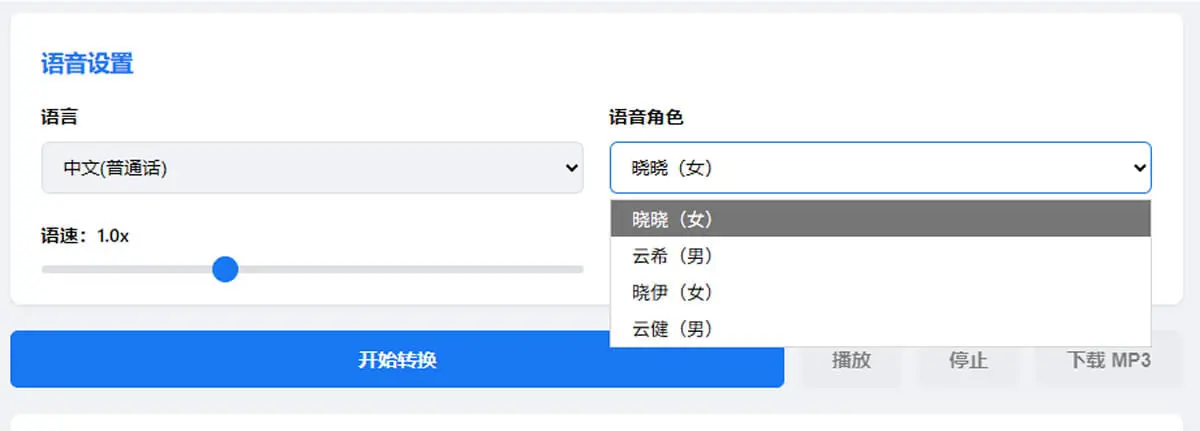Screen dimensions: 1200x431
Task: Click the 语速: 1.0x speed label
Action: click(x=85, y=236)
